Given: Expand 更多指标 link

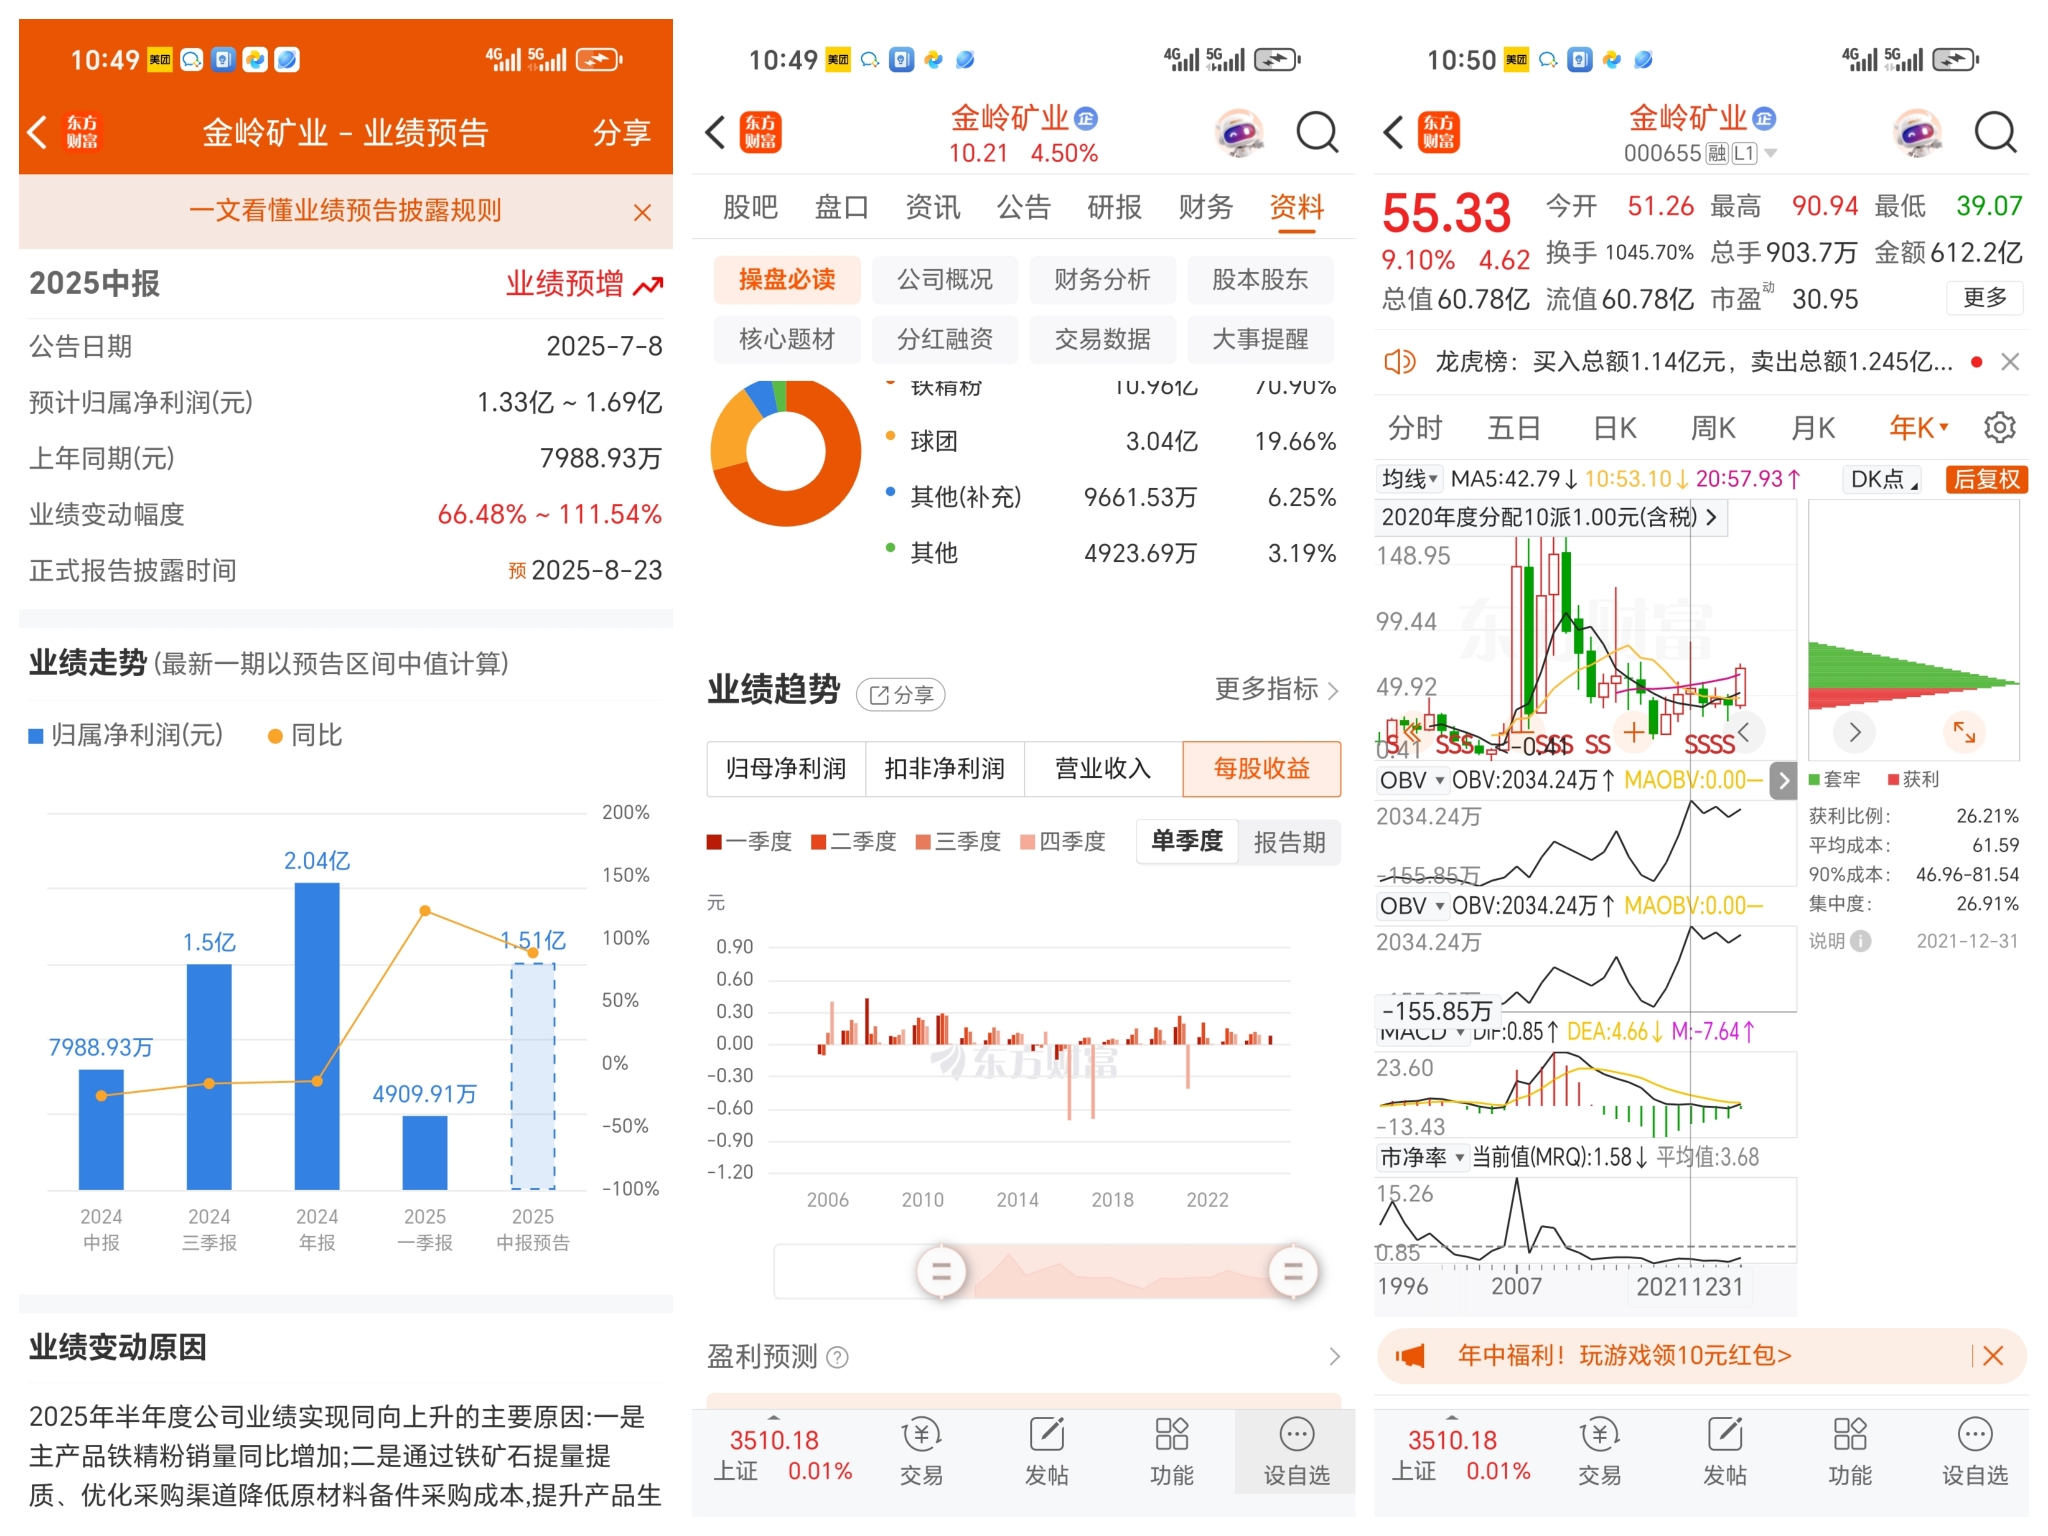Looking at the screenshot, I should [1276, 689].
